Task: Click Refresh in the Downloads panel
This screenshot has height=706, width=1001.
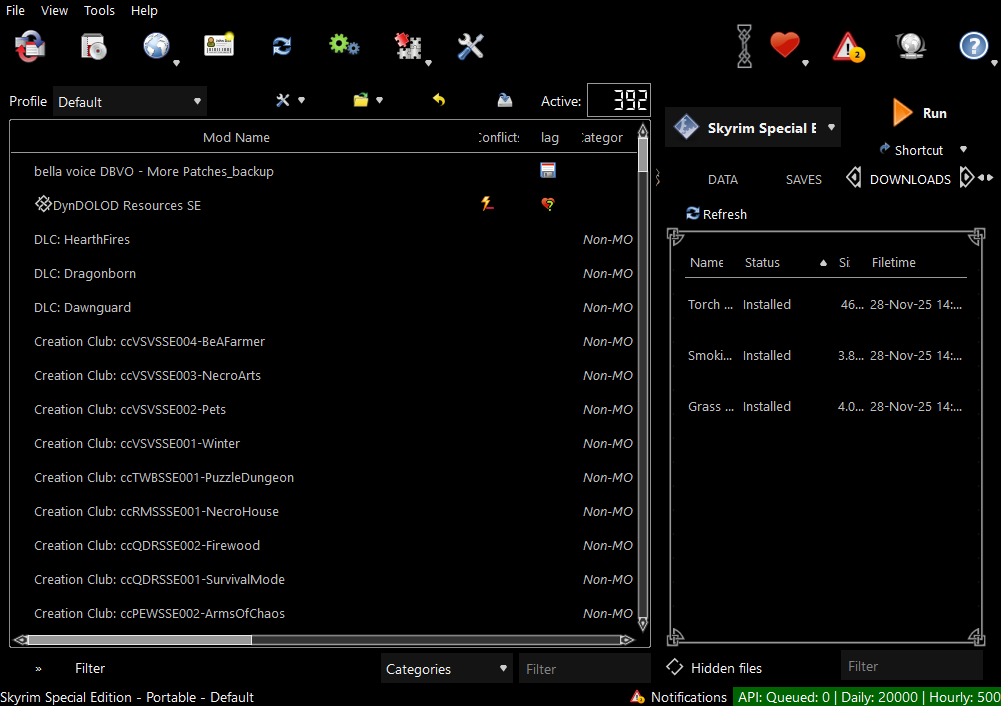Action: click(x=716, y=214)
